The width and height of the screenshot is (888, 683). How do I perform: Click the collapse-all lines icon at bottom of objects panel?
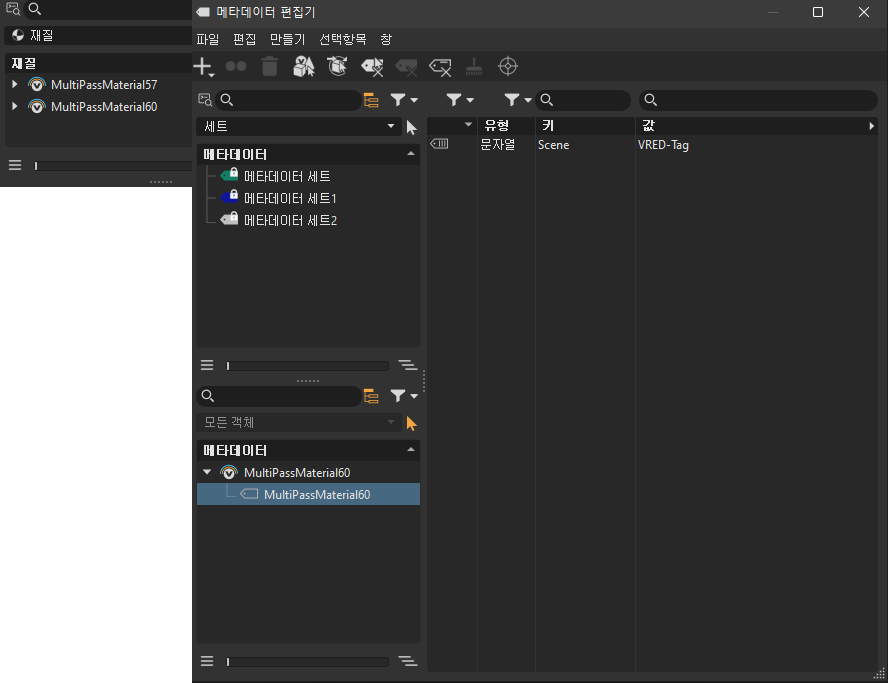[408, 661]
